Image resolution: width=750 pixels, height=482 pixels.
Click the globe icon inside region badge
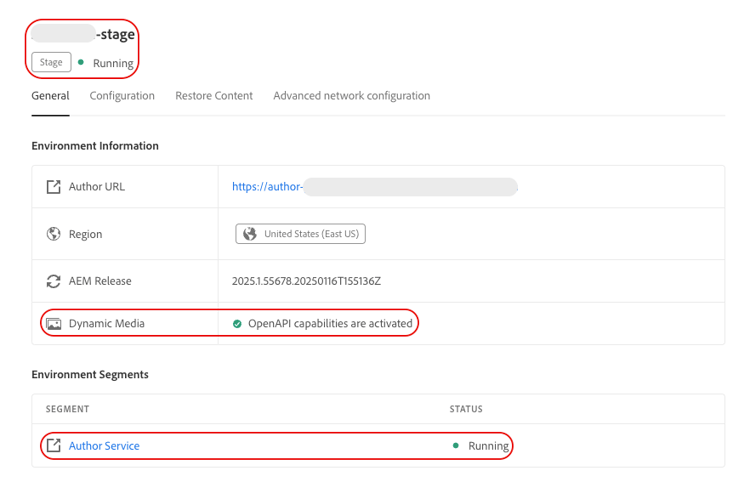point(250,234)
